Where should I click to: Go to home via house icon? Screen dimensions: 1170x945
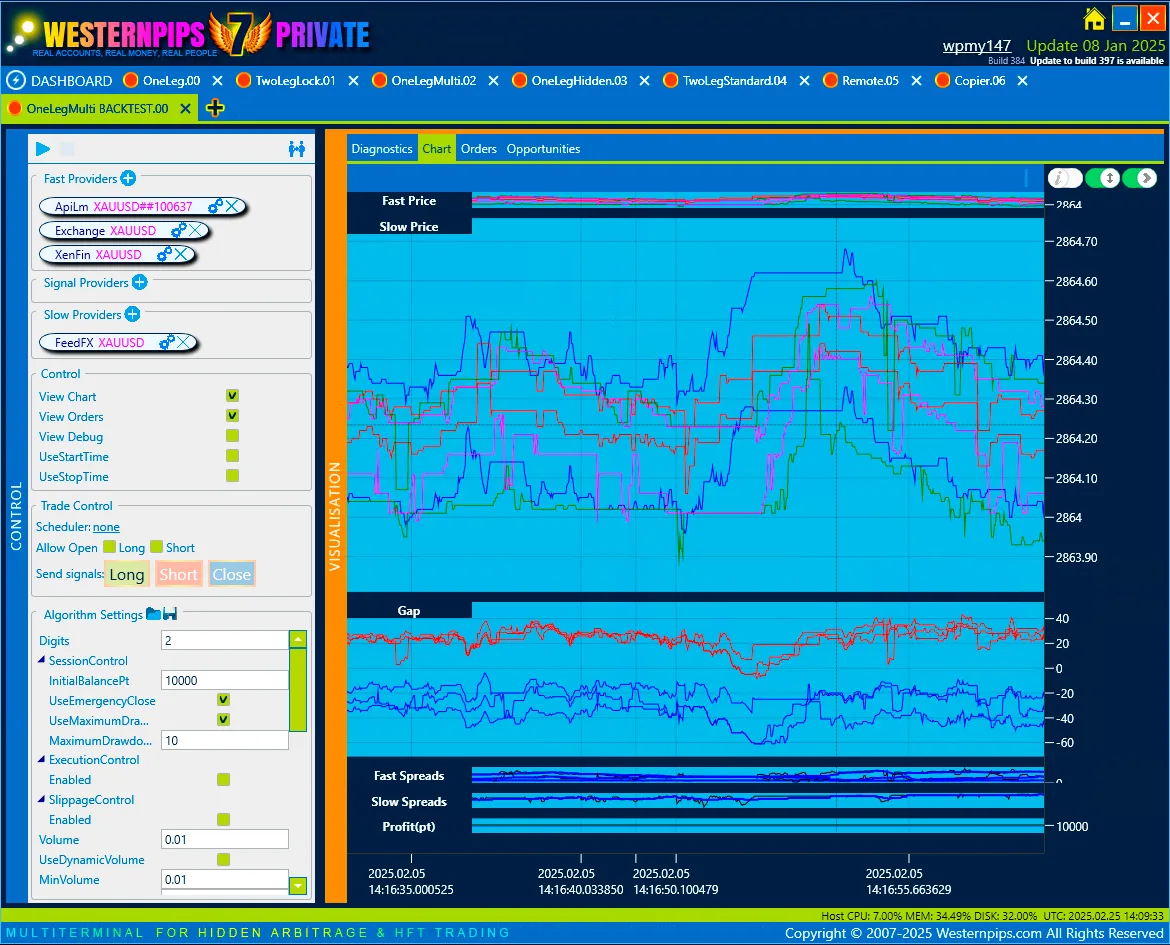(x=1094, y=18)
